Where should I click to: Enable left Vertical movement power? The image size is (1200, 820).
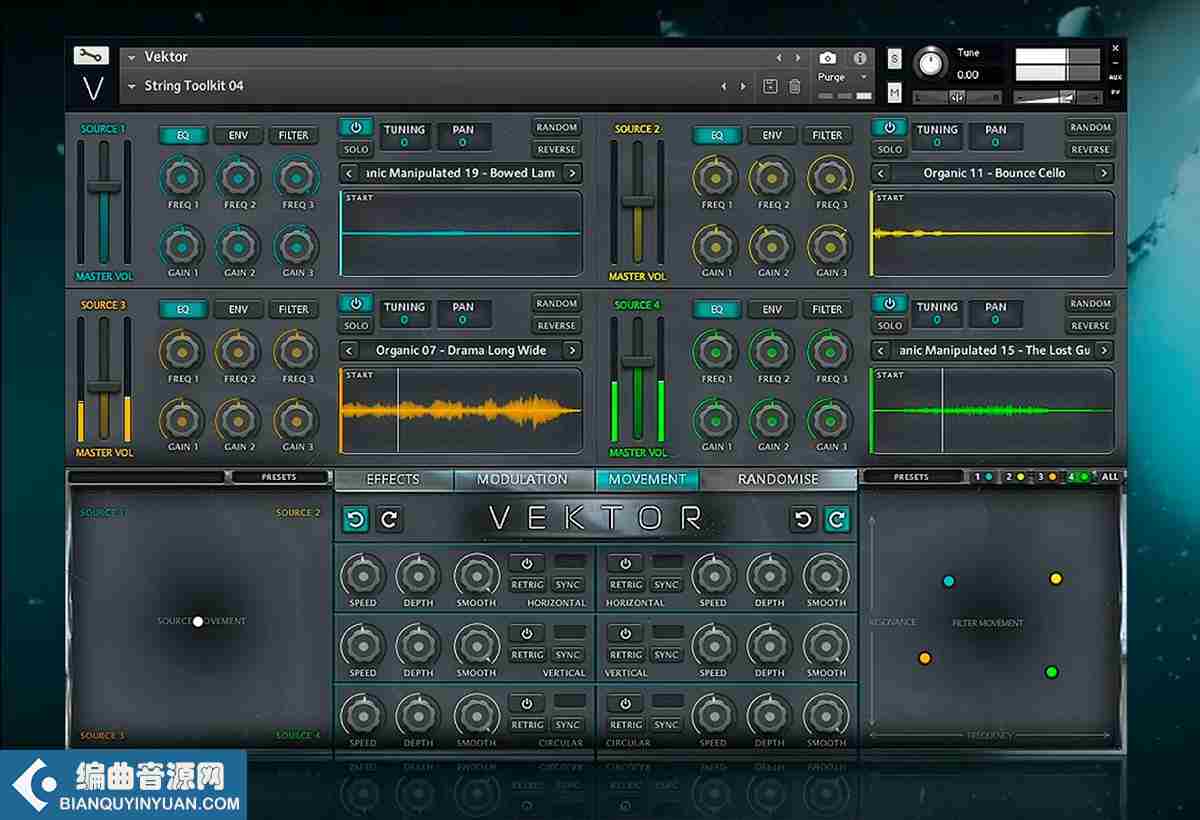(527, 634)
